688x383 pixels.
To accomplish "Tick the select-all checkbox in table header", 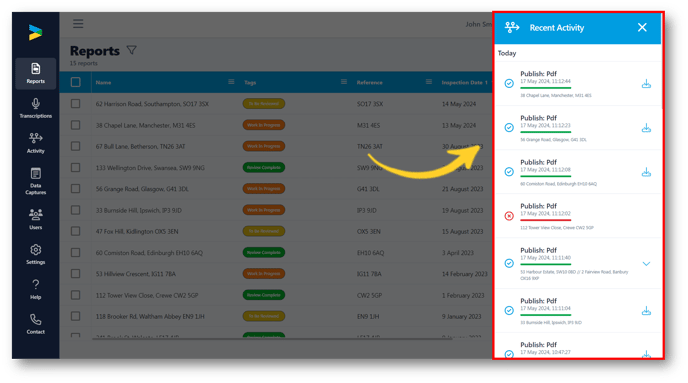I will [75, 82].
